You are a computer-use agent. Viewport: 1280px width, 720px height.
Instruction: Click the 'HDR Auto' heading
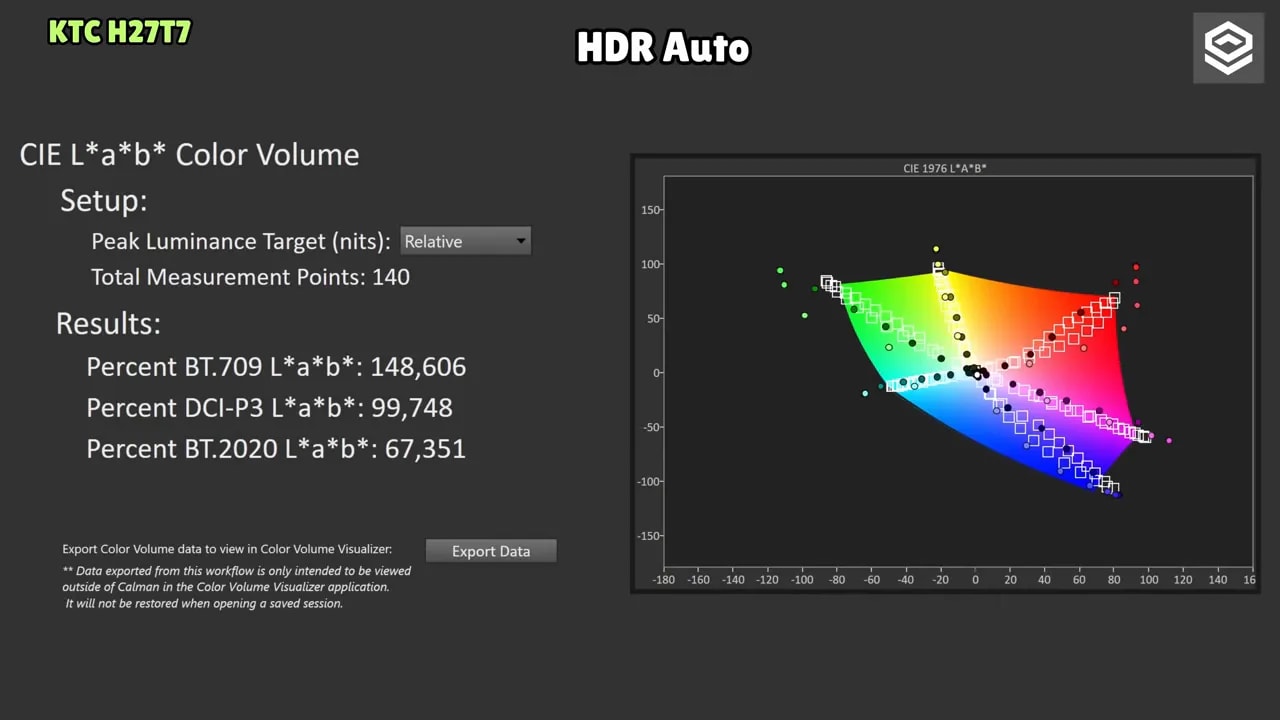[x=663, y=47]
